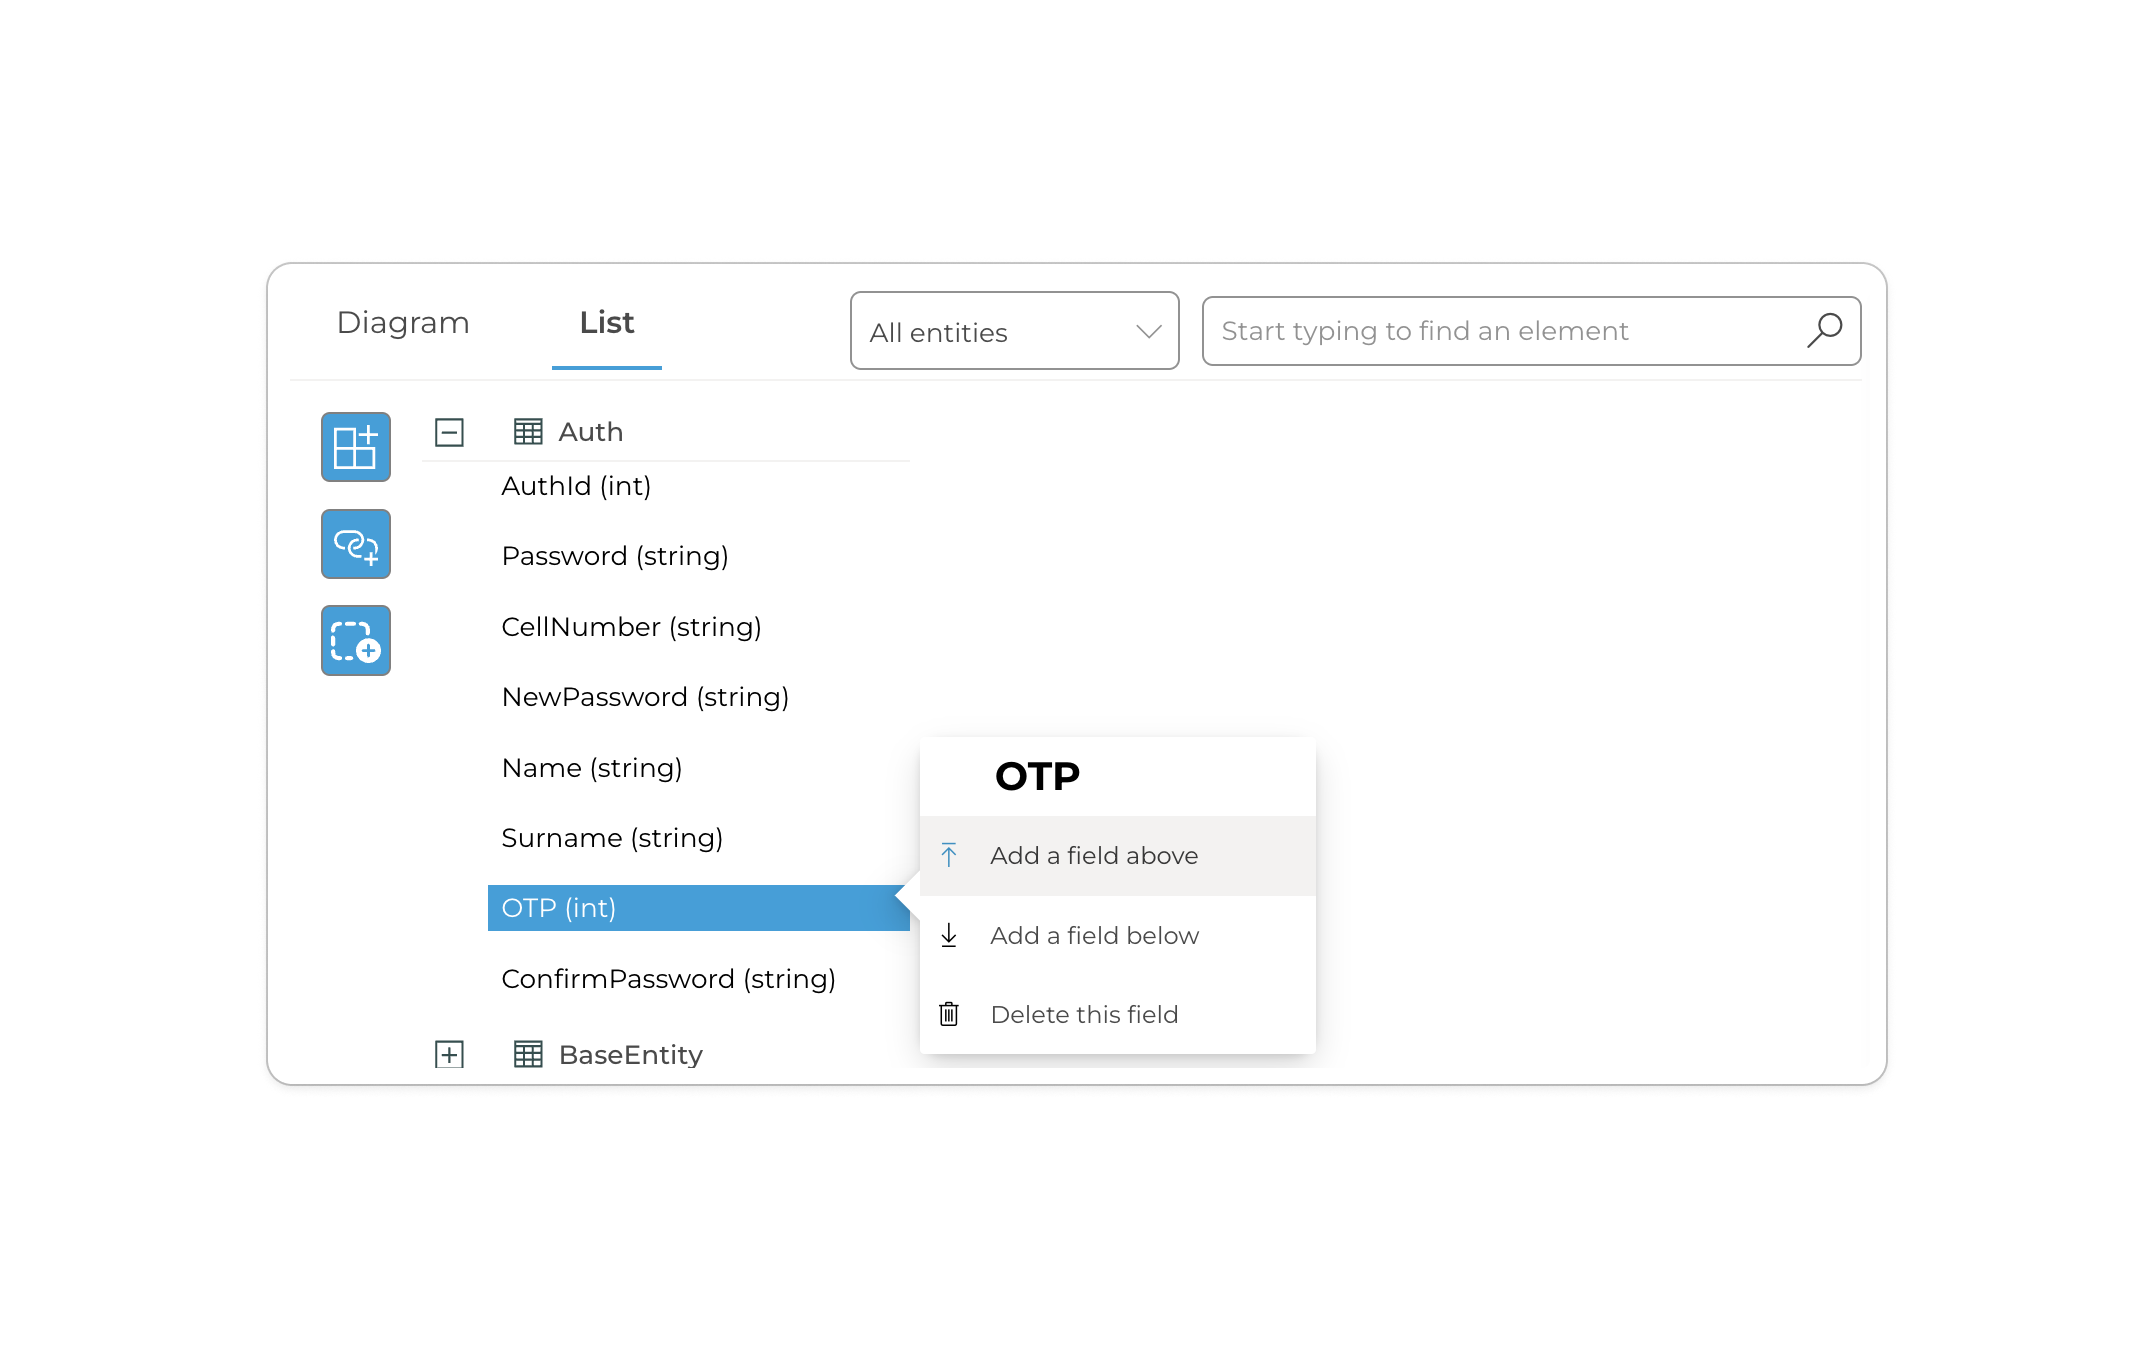Click the down-arrow icon for field below
Image resolution: width=2154 pixels, height=1356 pixels.
coord(949,935)
